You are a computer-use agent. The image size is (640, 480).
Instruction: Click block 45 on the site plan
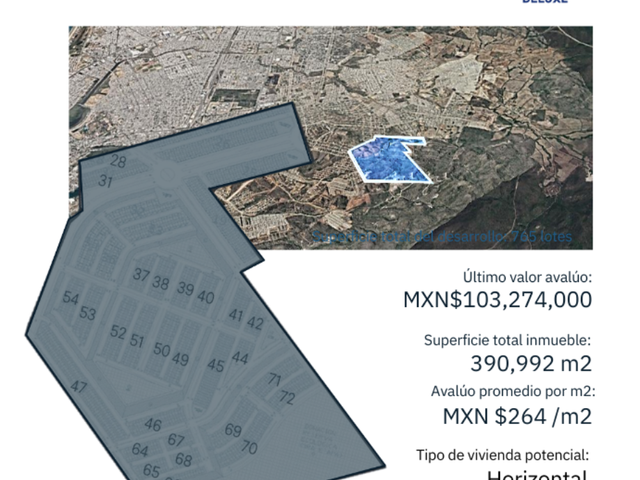pos(216,365)
